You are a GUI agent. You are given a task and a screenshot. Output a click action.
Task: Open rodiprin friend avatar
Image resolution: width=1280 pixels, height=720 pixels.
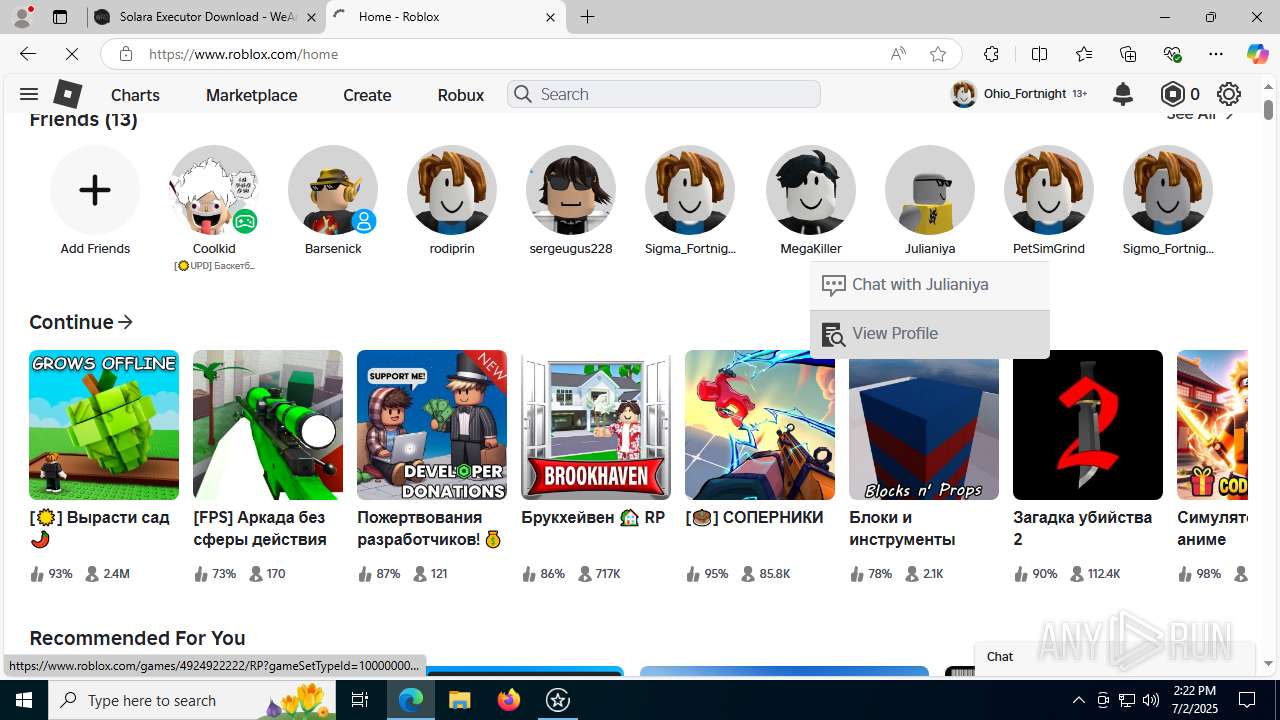452,190
